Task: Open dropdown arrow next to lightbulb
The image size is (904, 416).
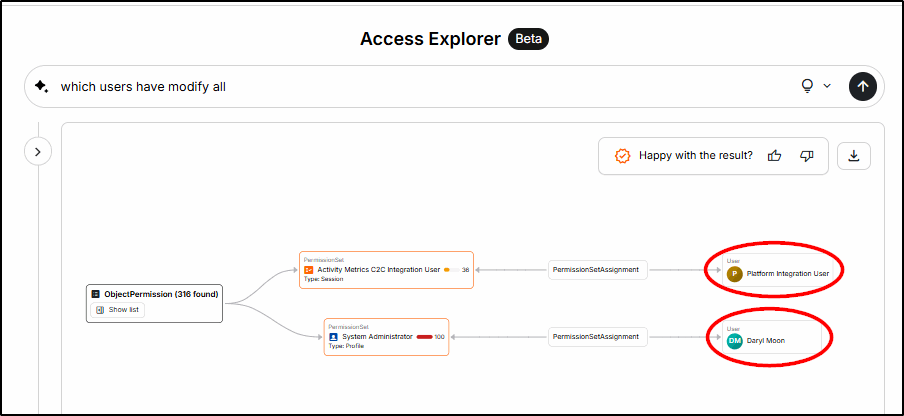Action: [827, 86]
